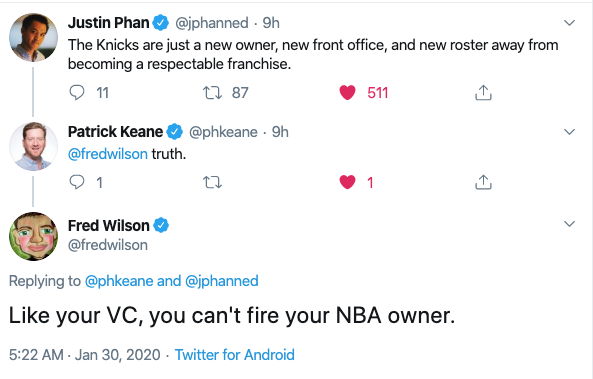Open the chevron menu on Justin Phan's tweet
This screenshot has width=593, height=379.
(569, 23)
